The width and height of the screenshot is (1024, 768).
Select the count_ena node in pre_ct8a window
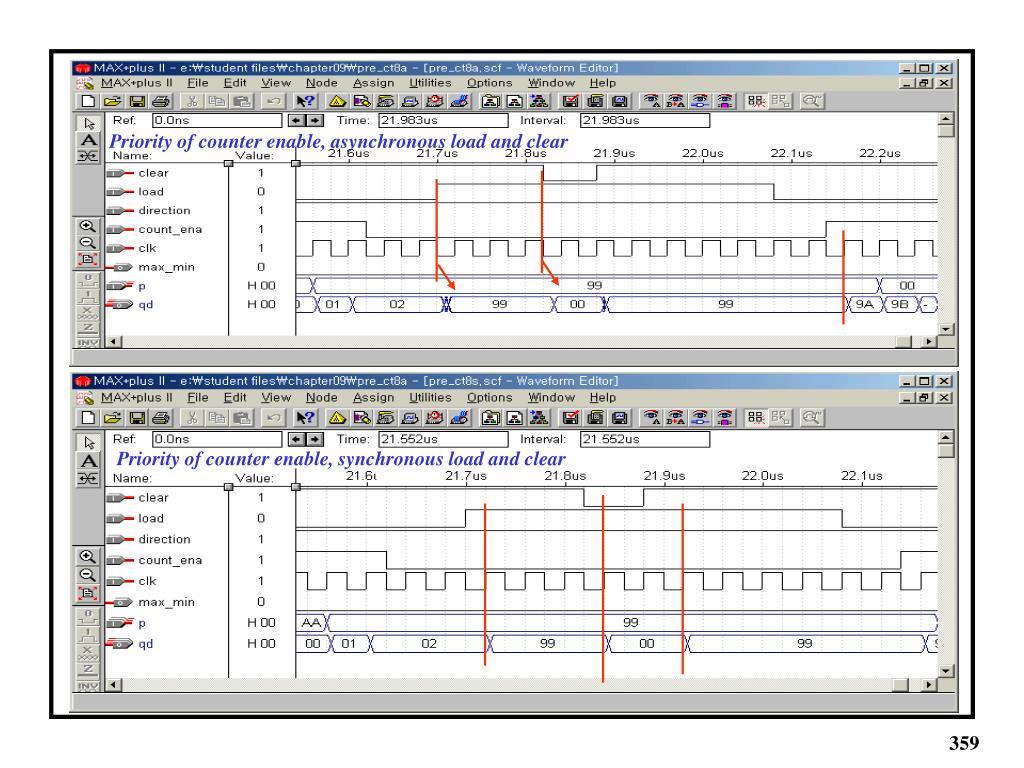tap(170, 229)
